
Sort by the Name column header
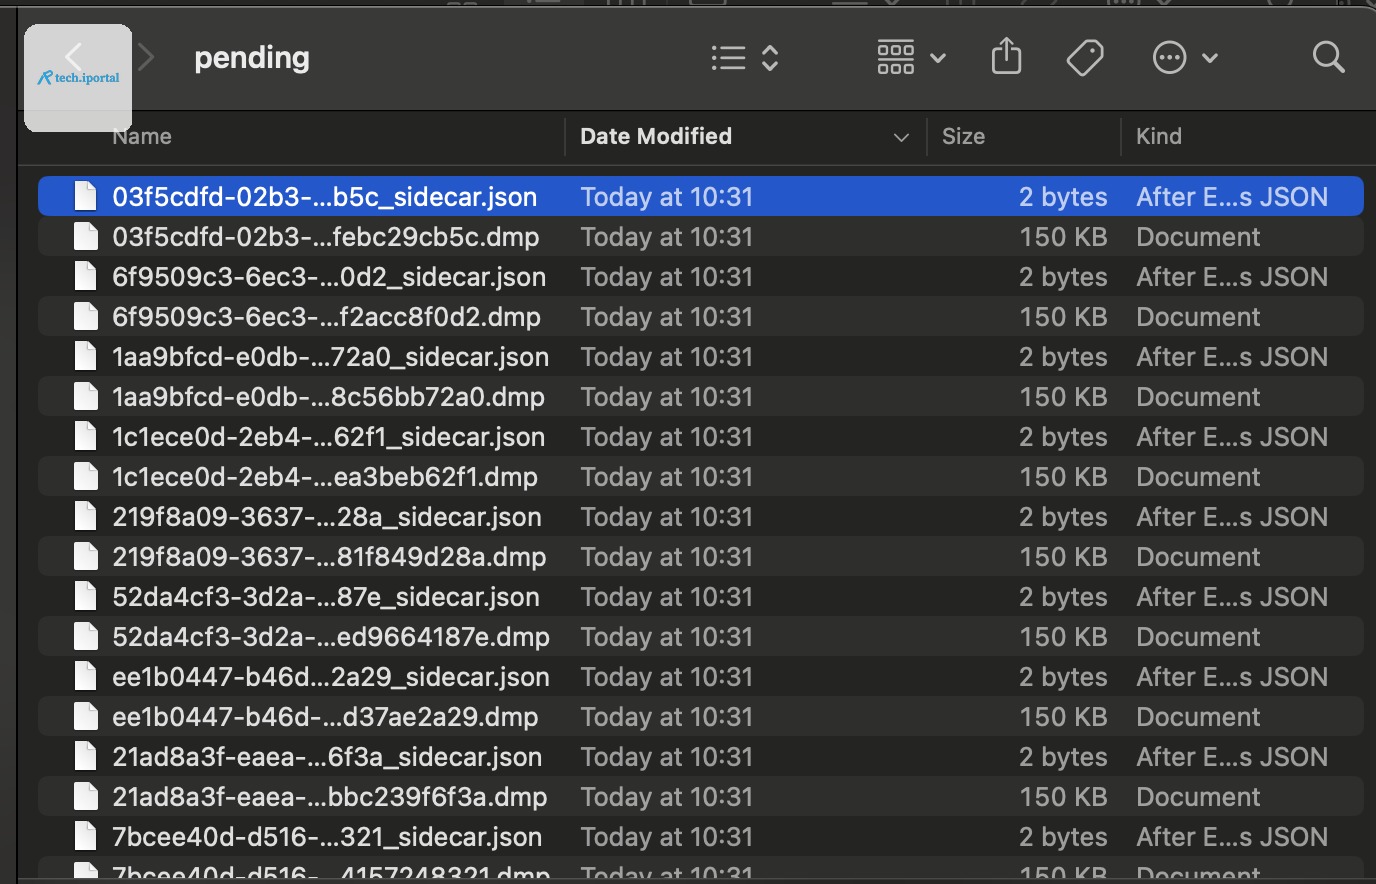click(x=142, y=136)
